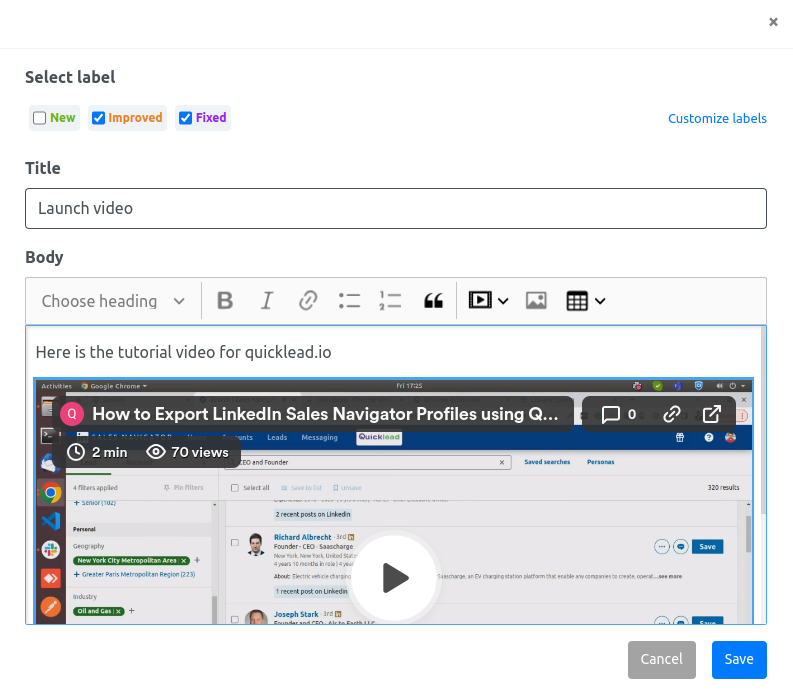
Task: Click Joseph Stark's name in thumbnail
Action: click(x=296, y=614)
